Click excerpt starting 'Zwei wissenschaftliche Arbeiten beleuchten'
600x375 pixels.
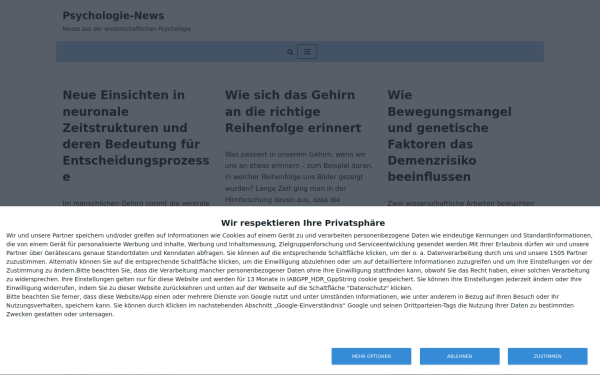(461, 203)
